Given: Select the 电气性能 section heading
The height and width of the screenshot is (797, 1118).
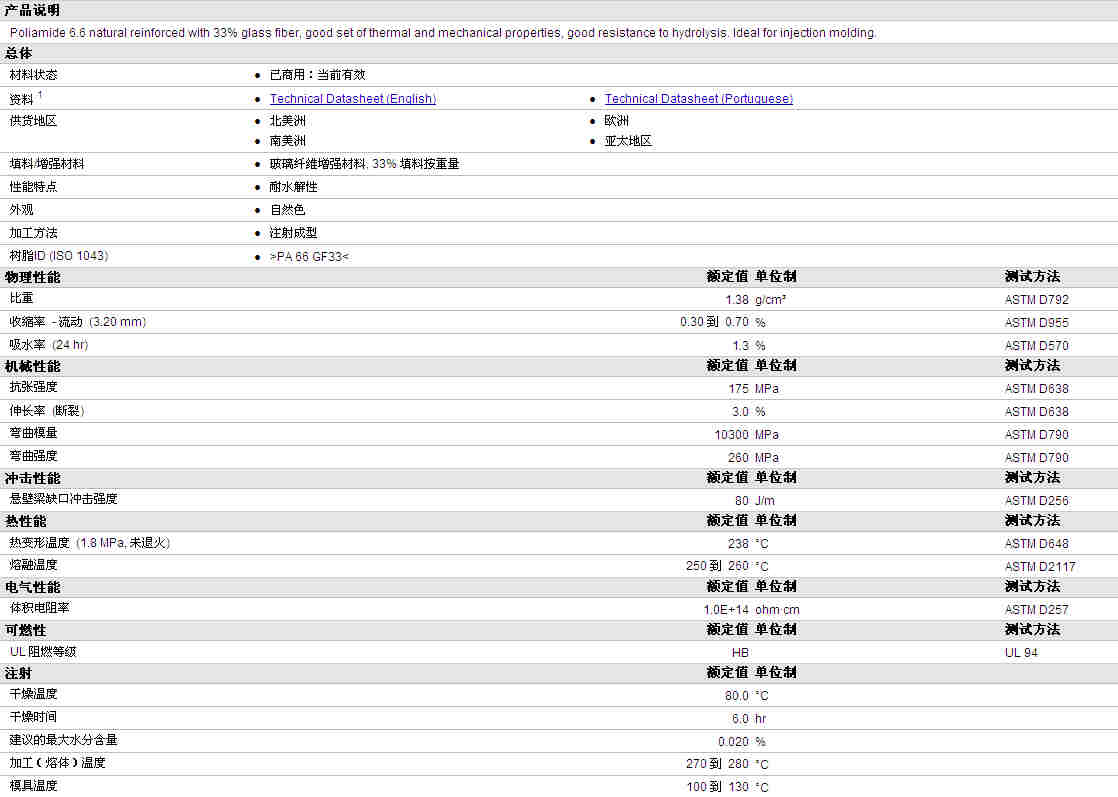Looking at the screenshot, I should tap(32, 587).
